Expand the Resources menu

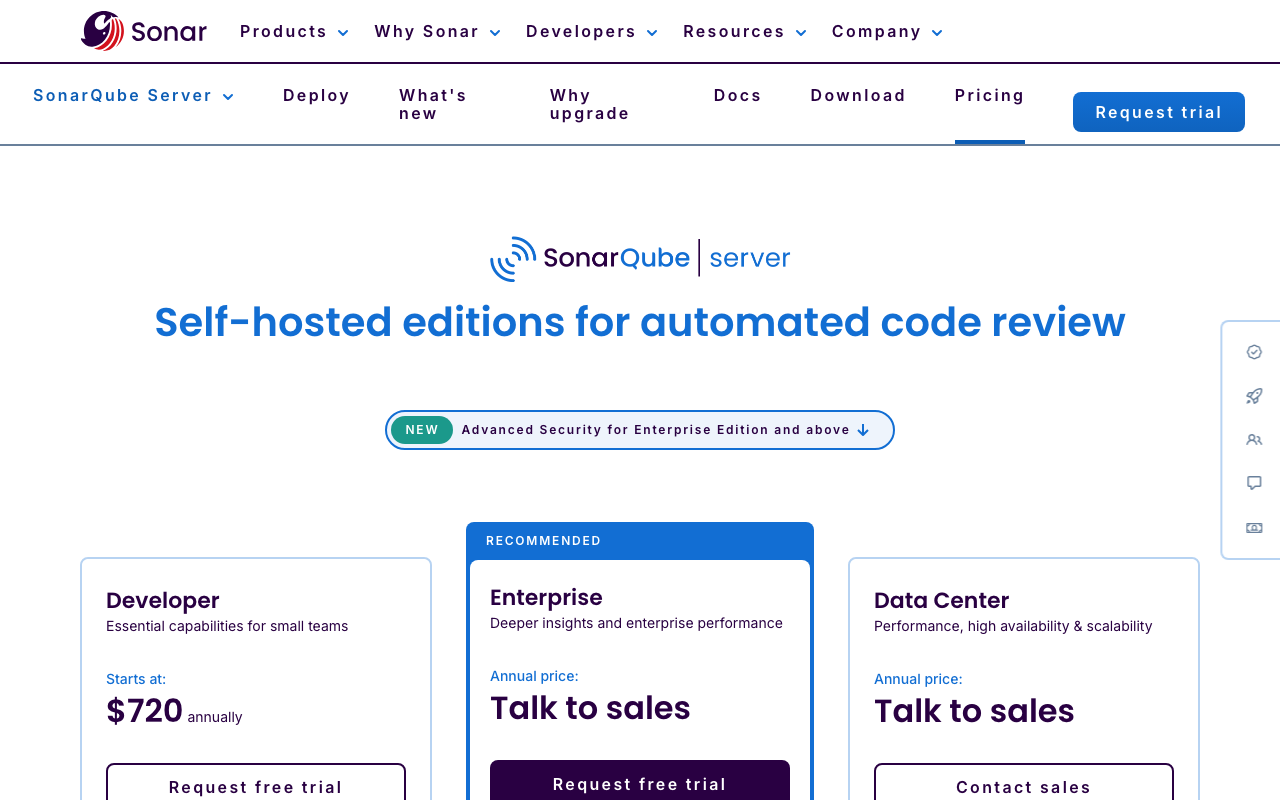click(x=744, y=31)
